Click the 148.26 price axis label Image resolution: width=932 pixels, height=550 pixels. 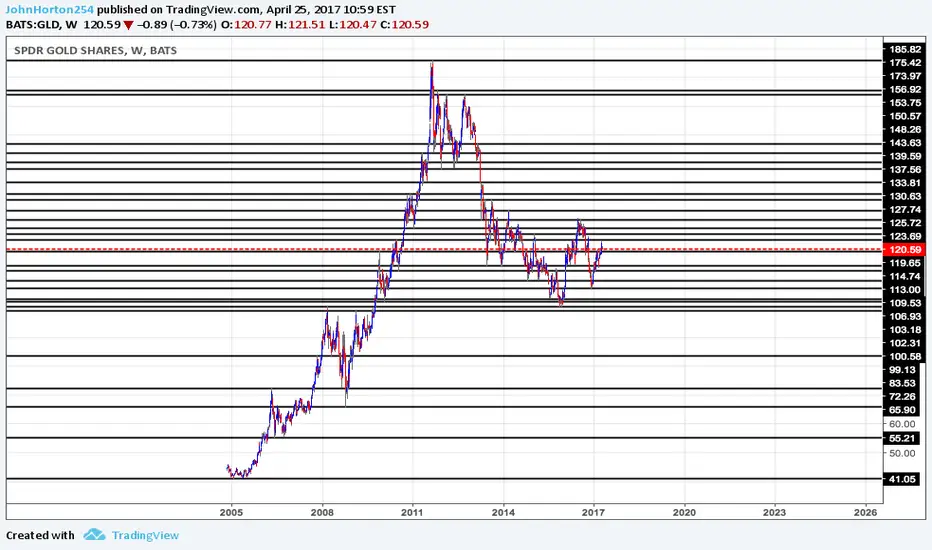point(905,129)
